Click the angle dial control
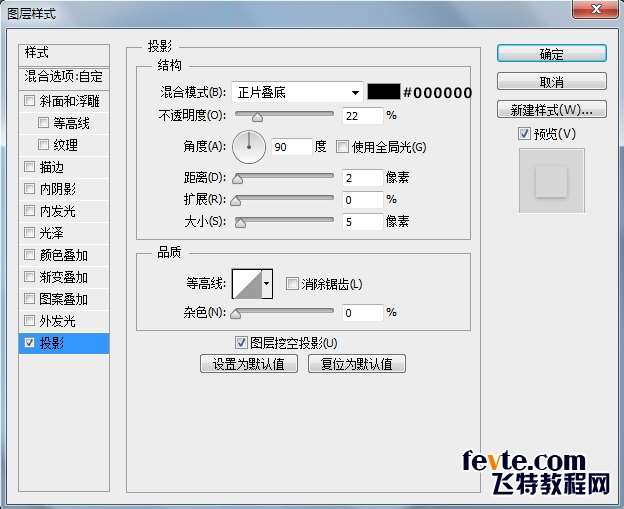 click(249, 147)
